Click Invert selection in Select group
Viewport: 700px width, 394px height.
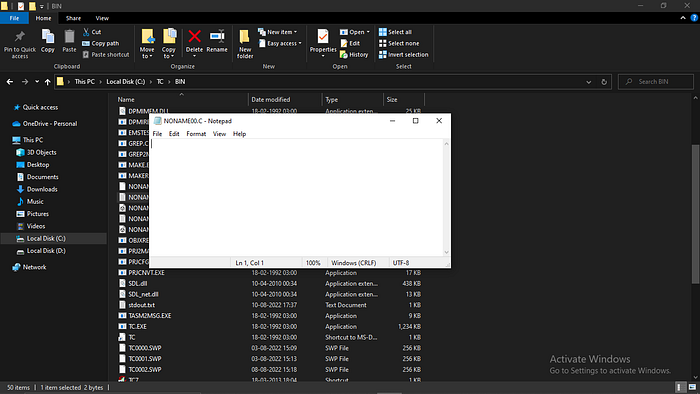404,54
